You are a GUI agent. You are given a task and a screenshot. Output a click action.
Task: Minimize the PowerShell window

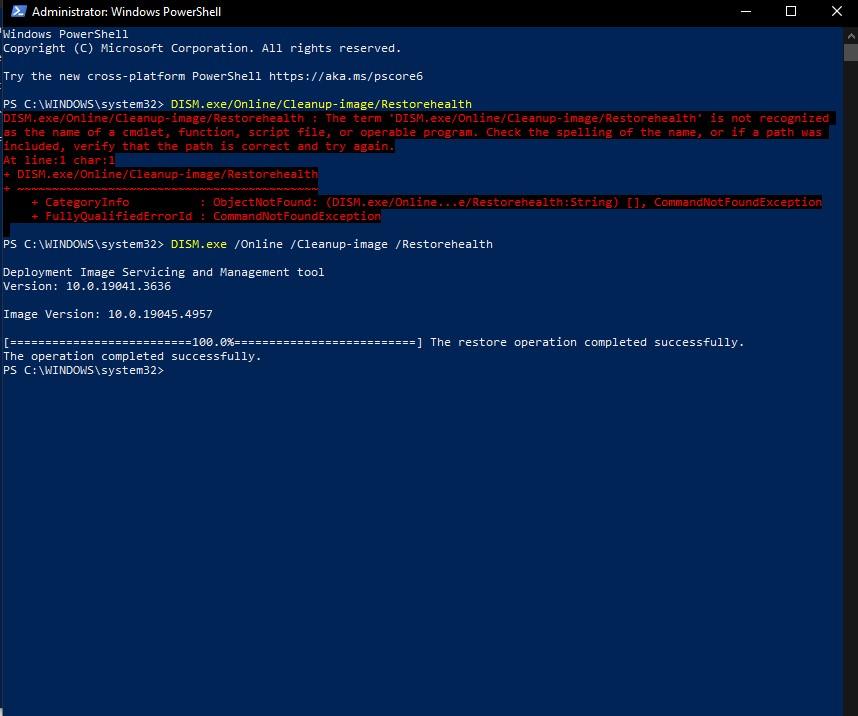(x=744, y=12)
